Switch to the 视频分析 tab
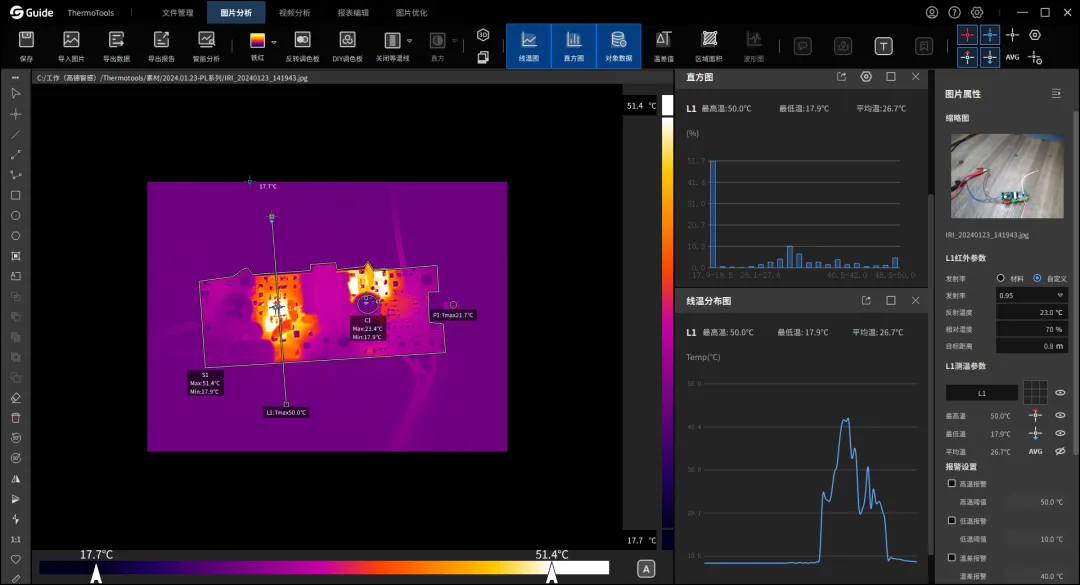 point(294,12)
